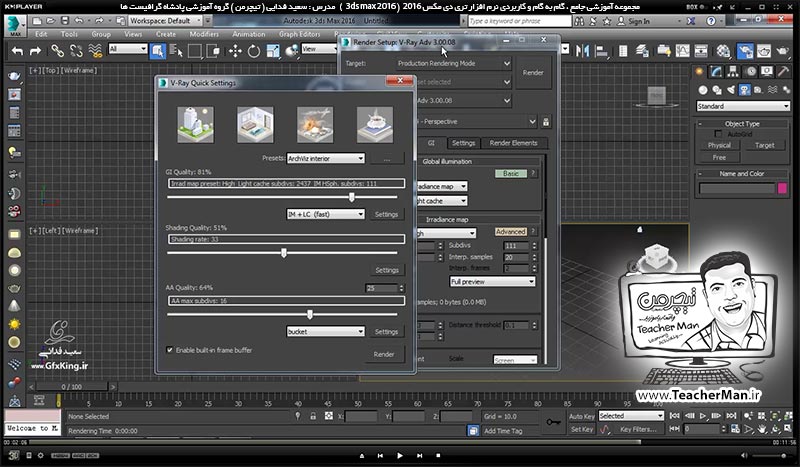
Task: Open the Selected key filter dropdown
Action: [x=631, y=416]
